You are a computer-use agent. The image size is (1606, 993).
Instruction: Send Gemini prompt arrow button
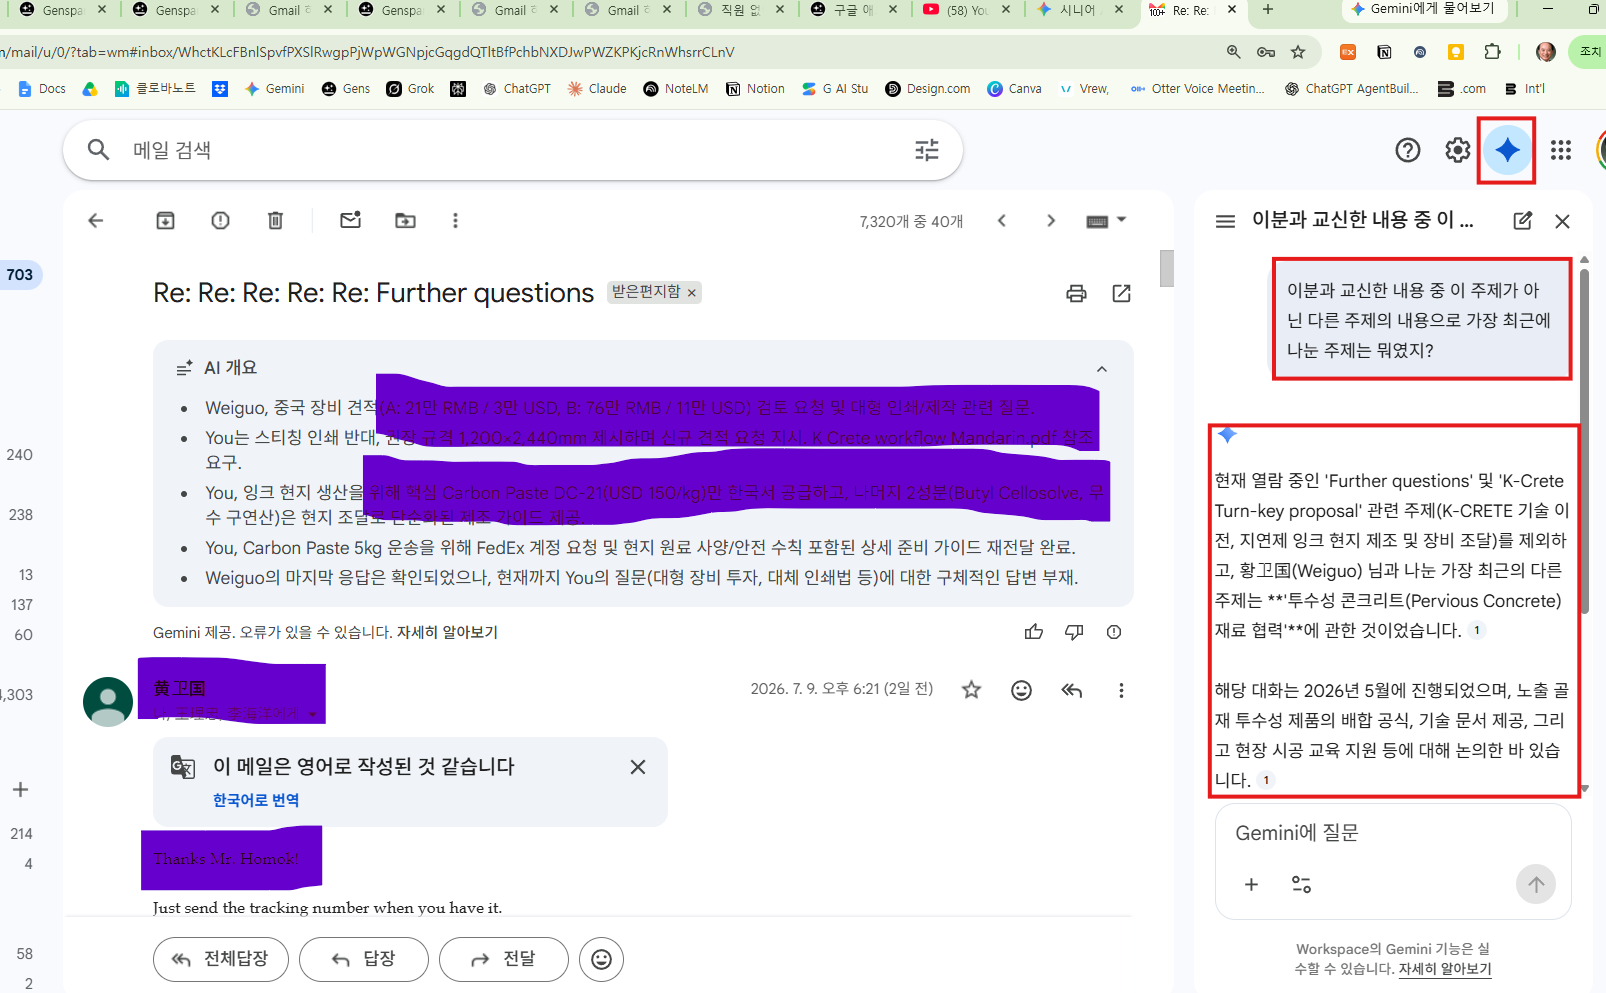tap(1536, 884)
